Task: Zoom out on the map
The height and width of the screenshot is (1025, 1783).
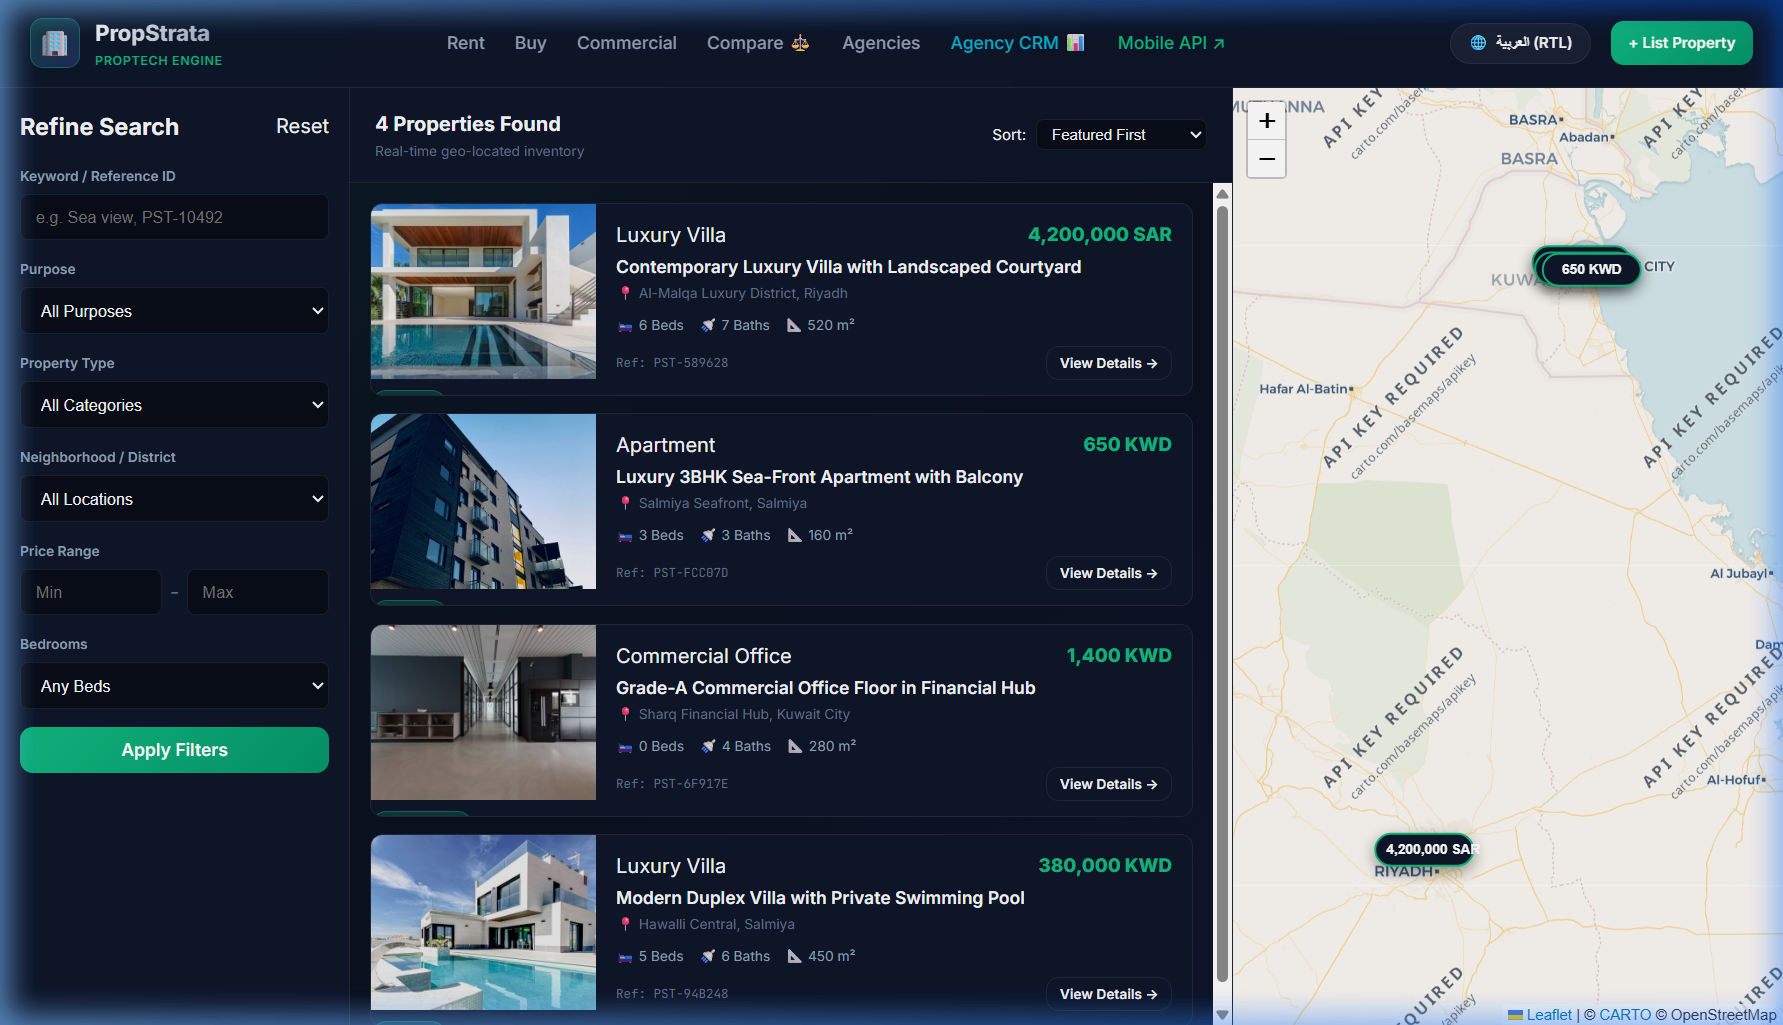Action: point(1267,159)
